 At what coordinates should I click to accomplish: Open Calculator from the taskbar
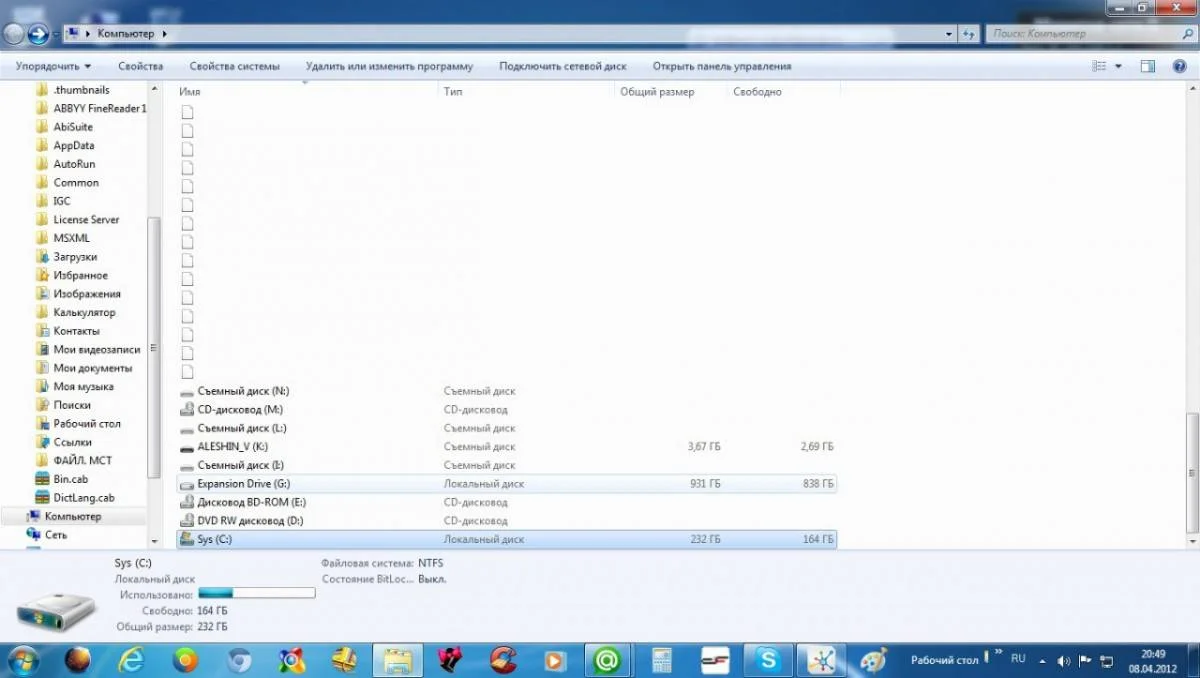tap(661, 660)
